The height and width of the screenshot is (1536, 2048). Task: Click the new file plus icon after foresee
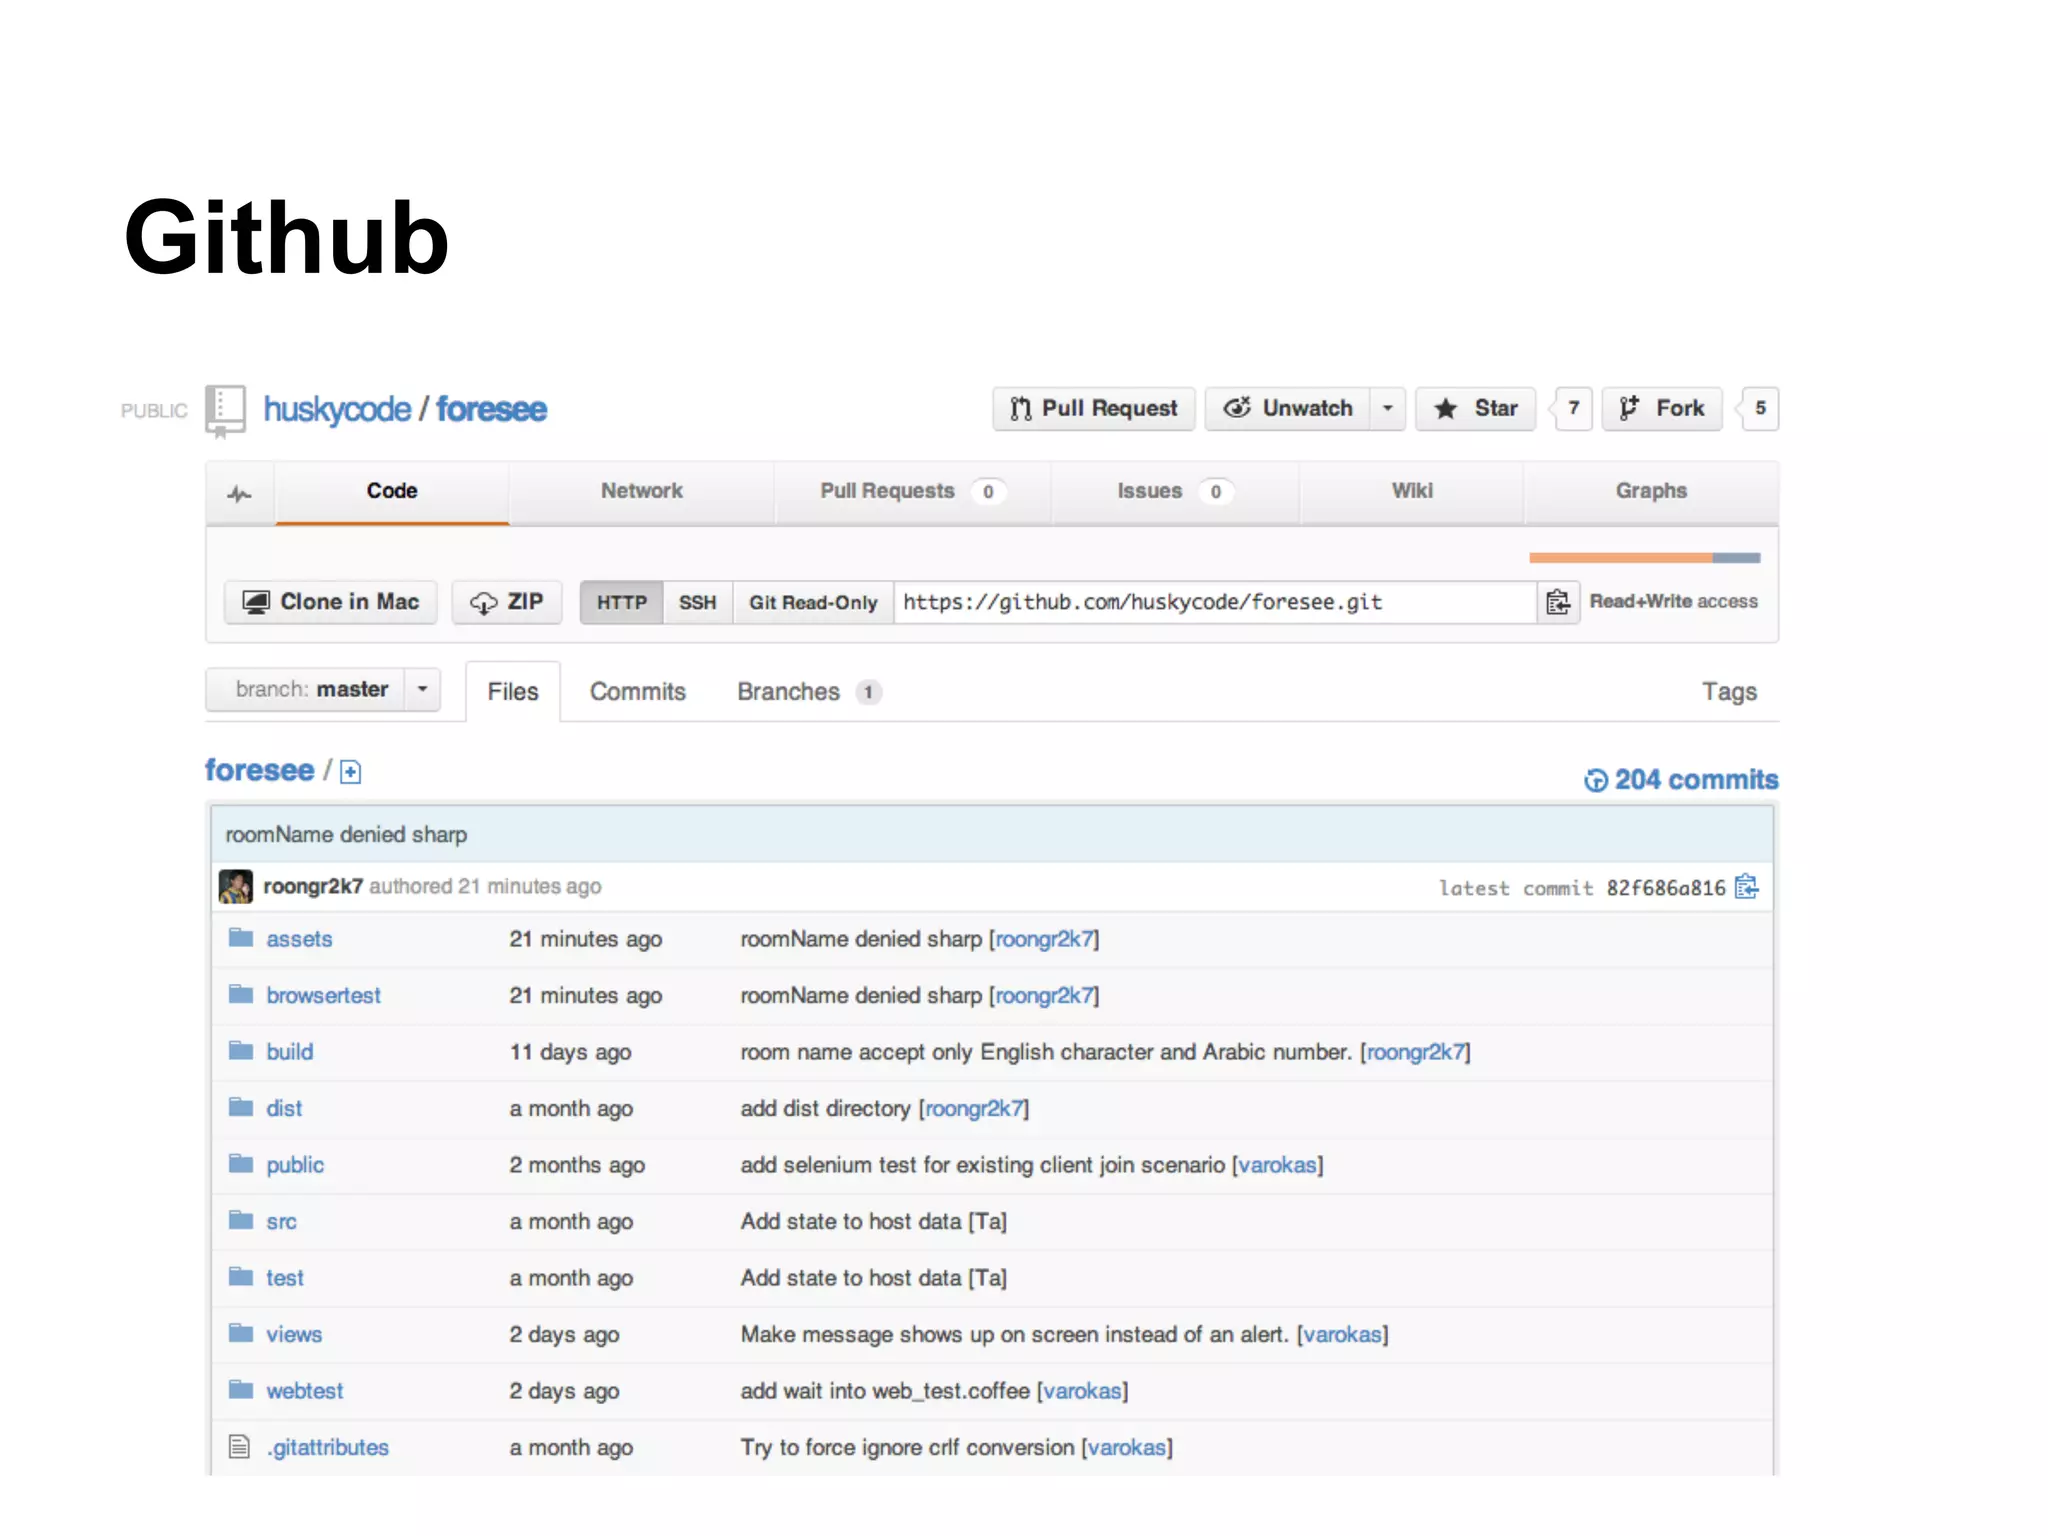click(350, 772)
